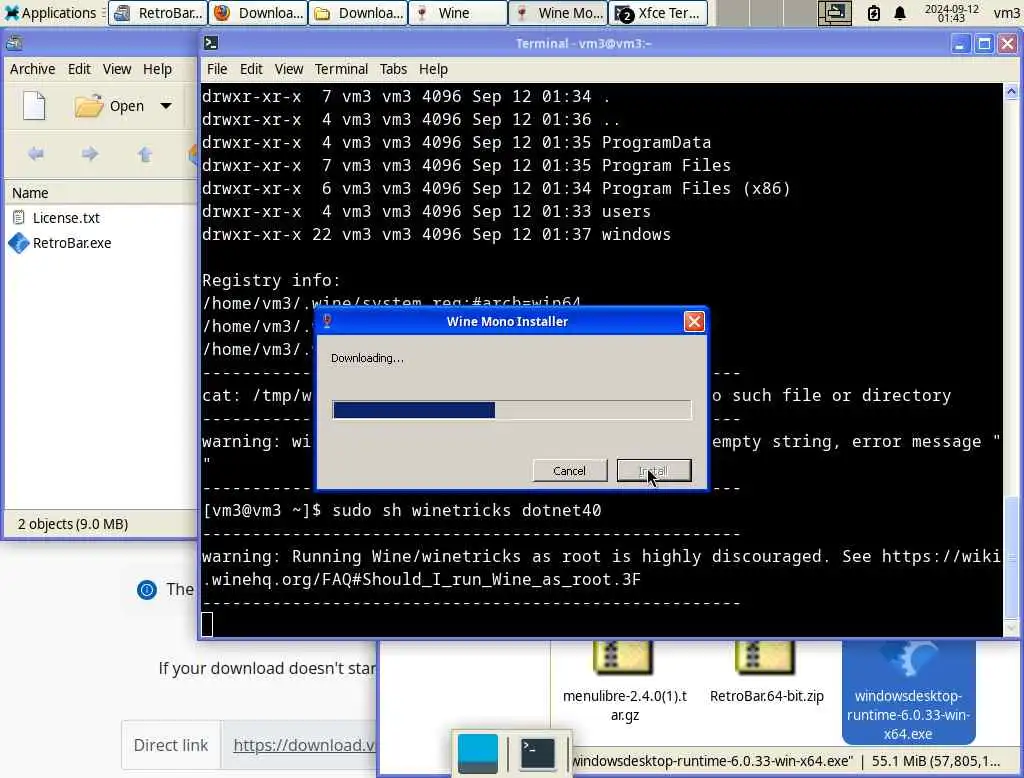Open the Tabs menu in terminal

pyautogui.click(x=393, y=69)
